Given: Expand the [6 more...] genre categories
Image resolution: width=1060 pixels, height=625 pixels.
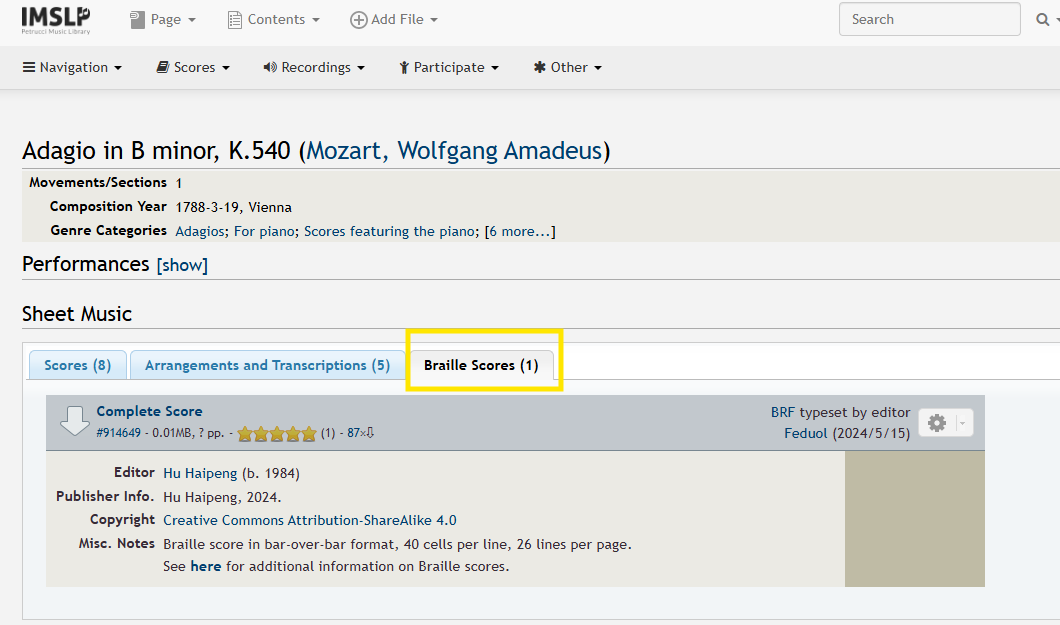Looking at the screenshot, I should [x=520, y=231].
